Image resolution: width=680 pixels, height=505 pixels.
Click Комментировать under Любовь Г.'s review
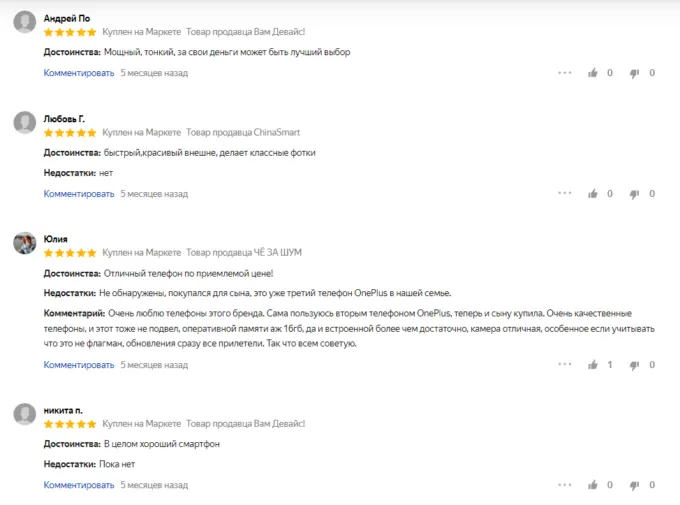[79, 194]
